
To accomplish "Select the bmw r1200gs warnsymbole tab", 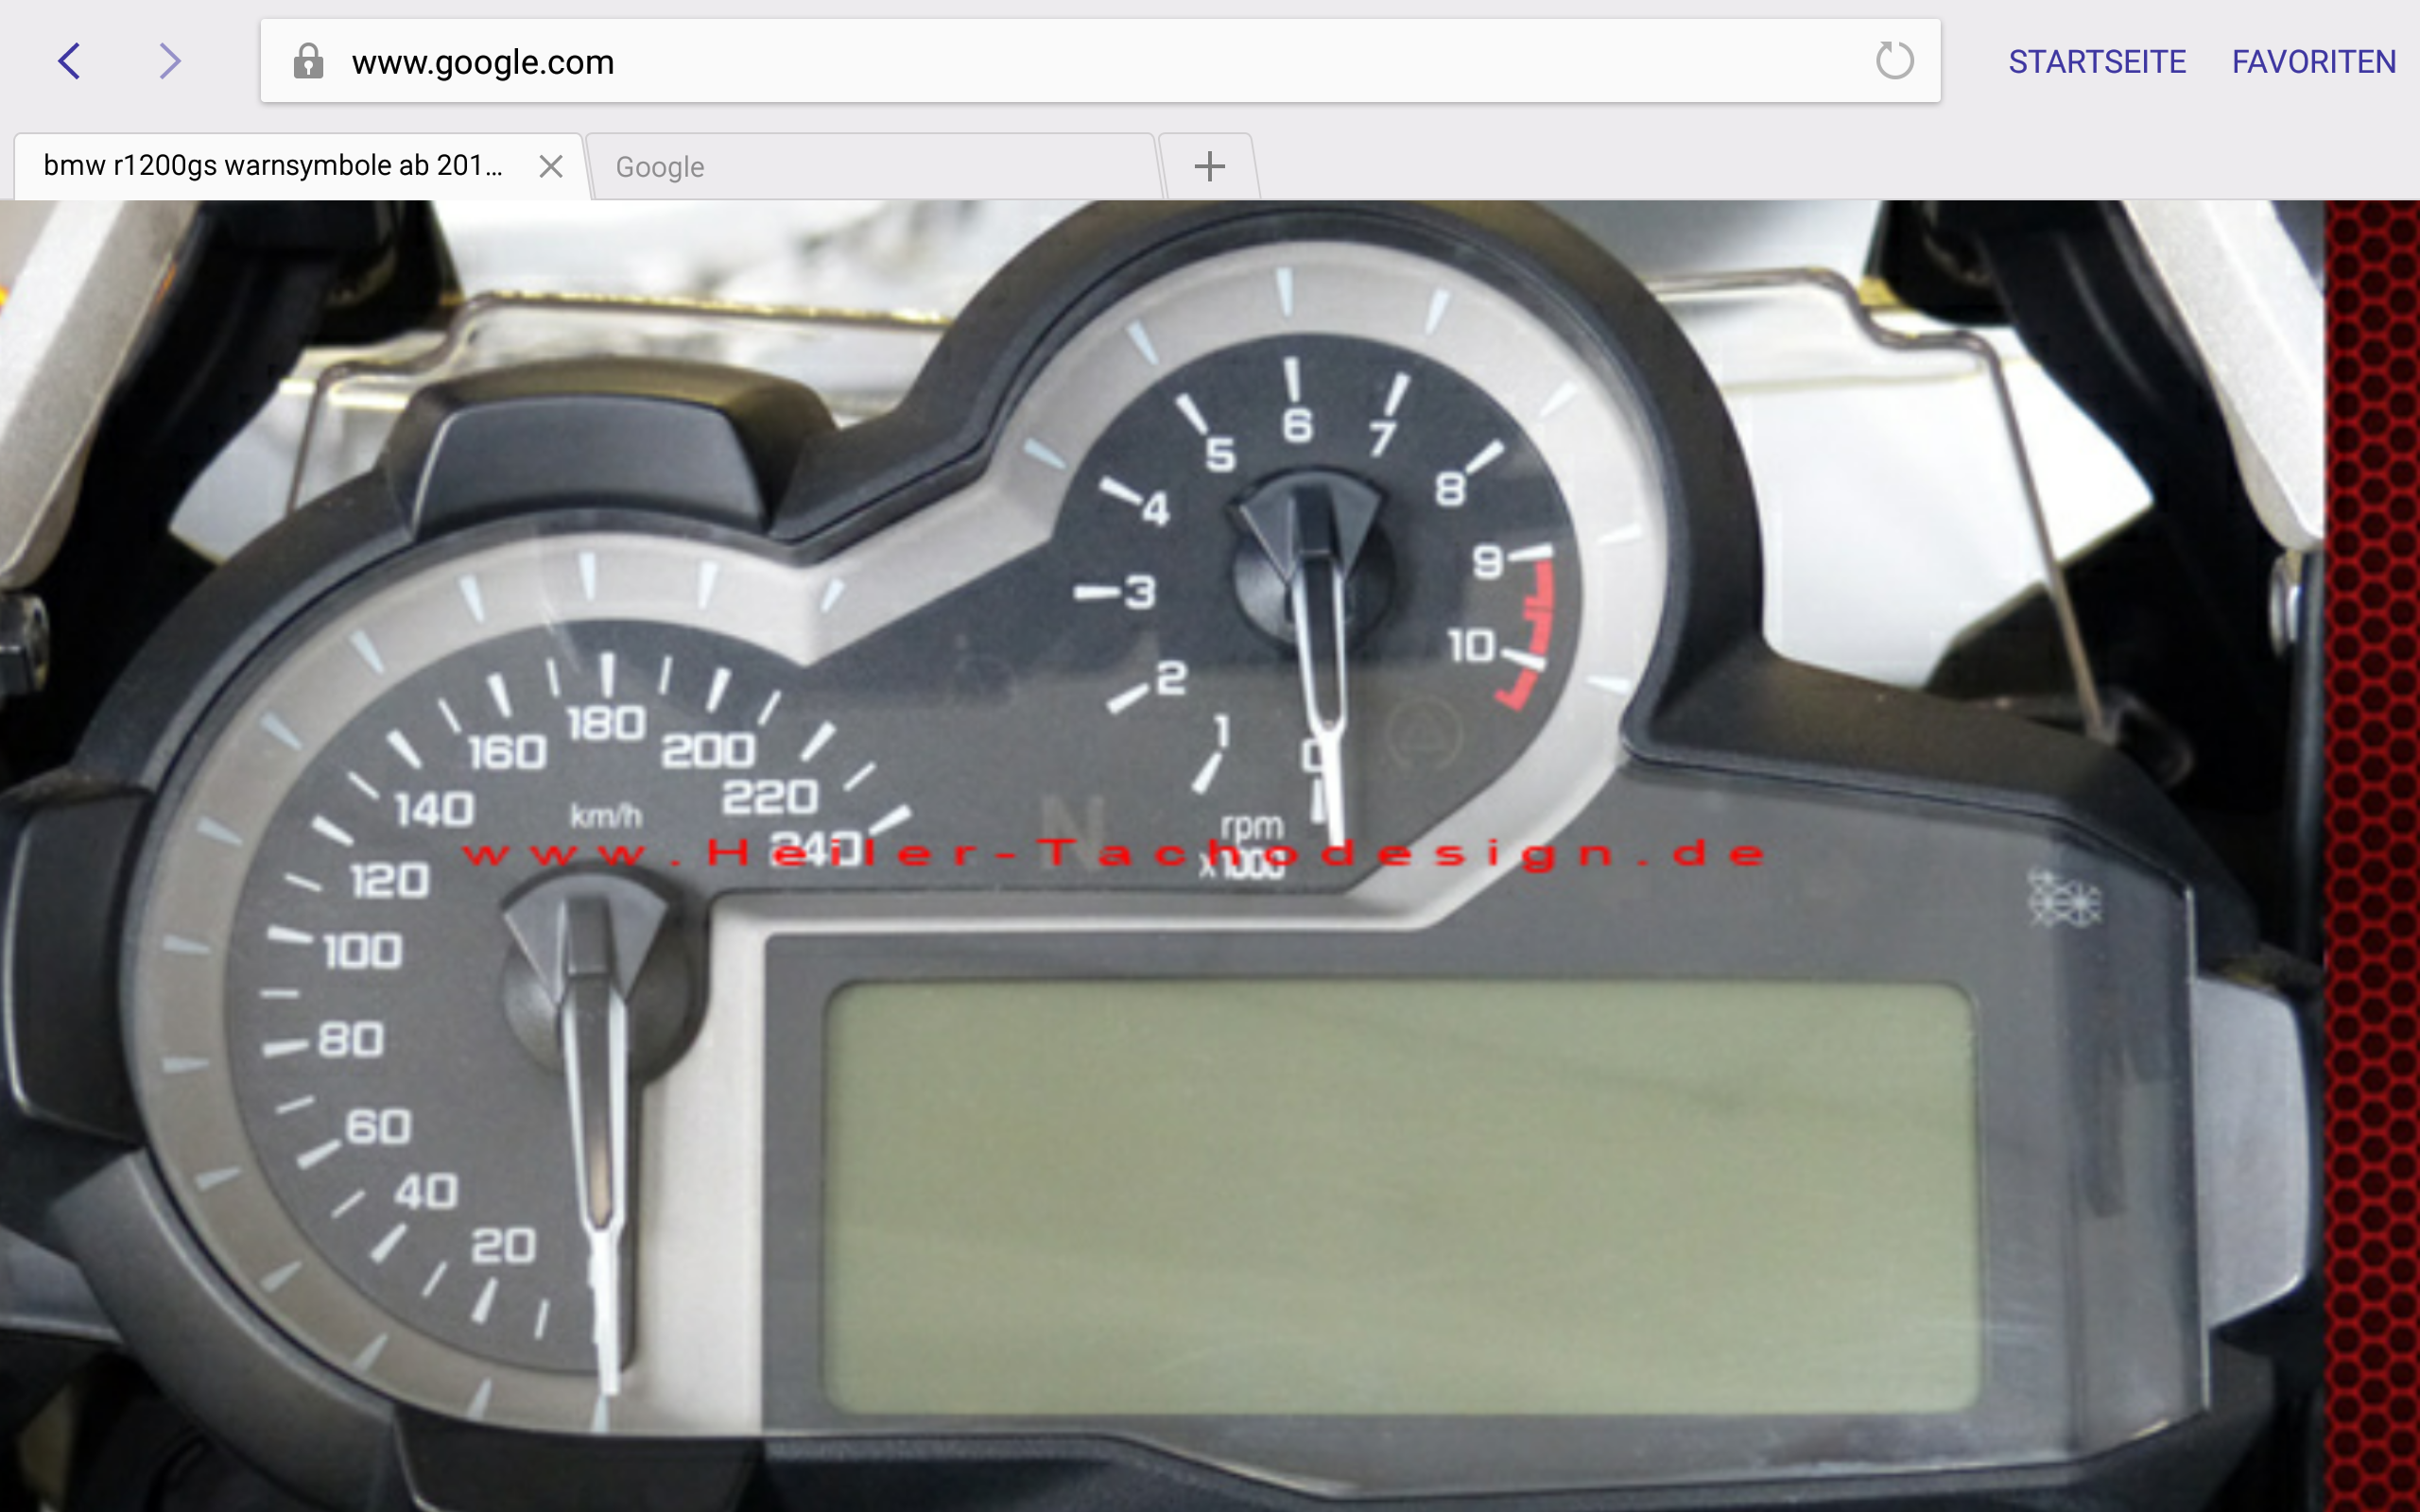I will (272, 166).
